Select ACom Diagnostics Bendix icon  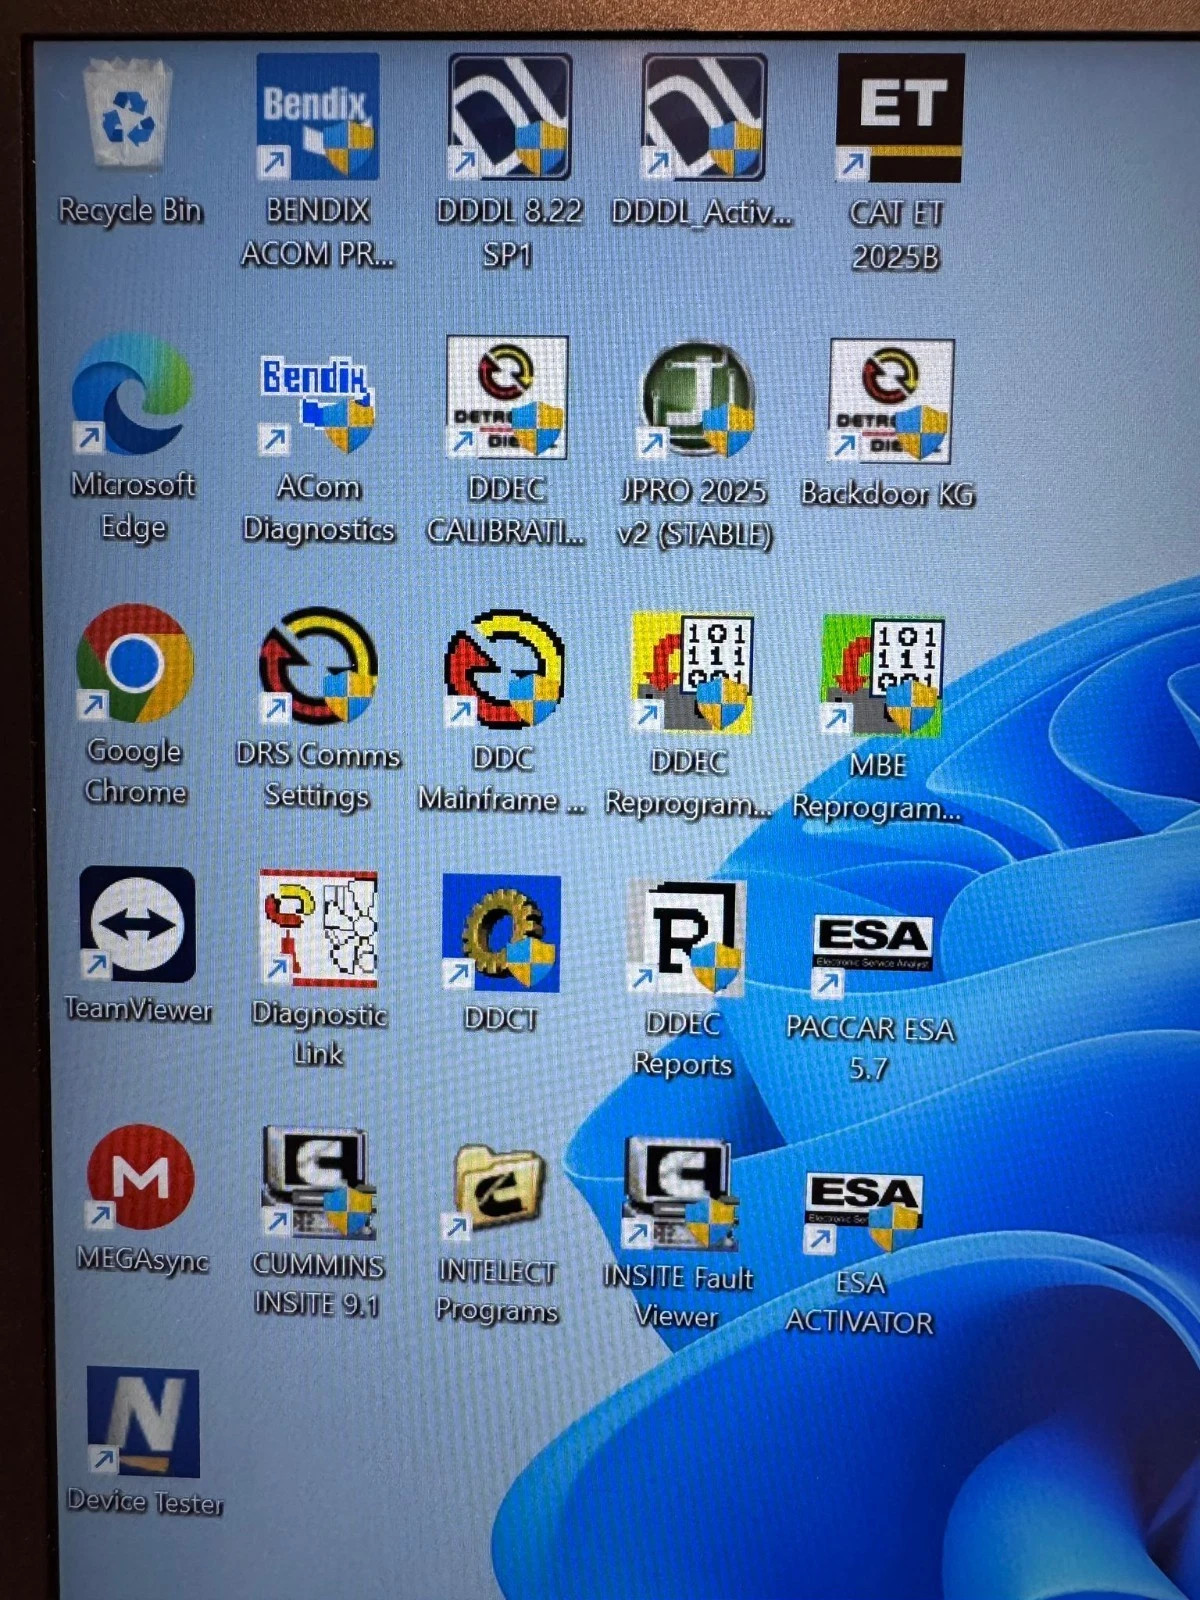pos(317,404)
